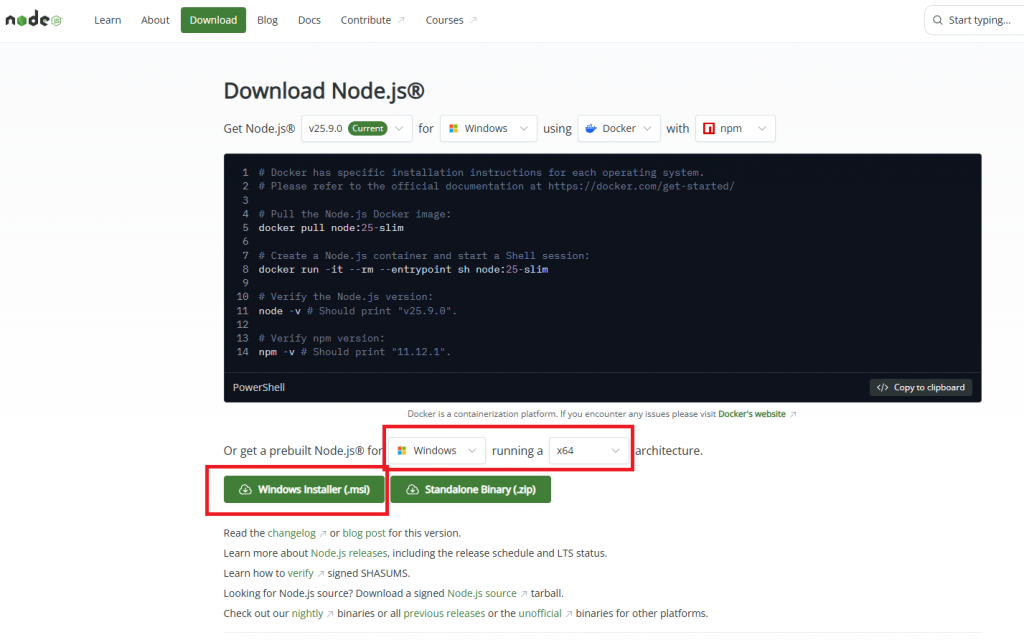Click download icon on Windows Installer button

(245, 489)
